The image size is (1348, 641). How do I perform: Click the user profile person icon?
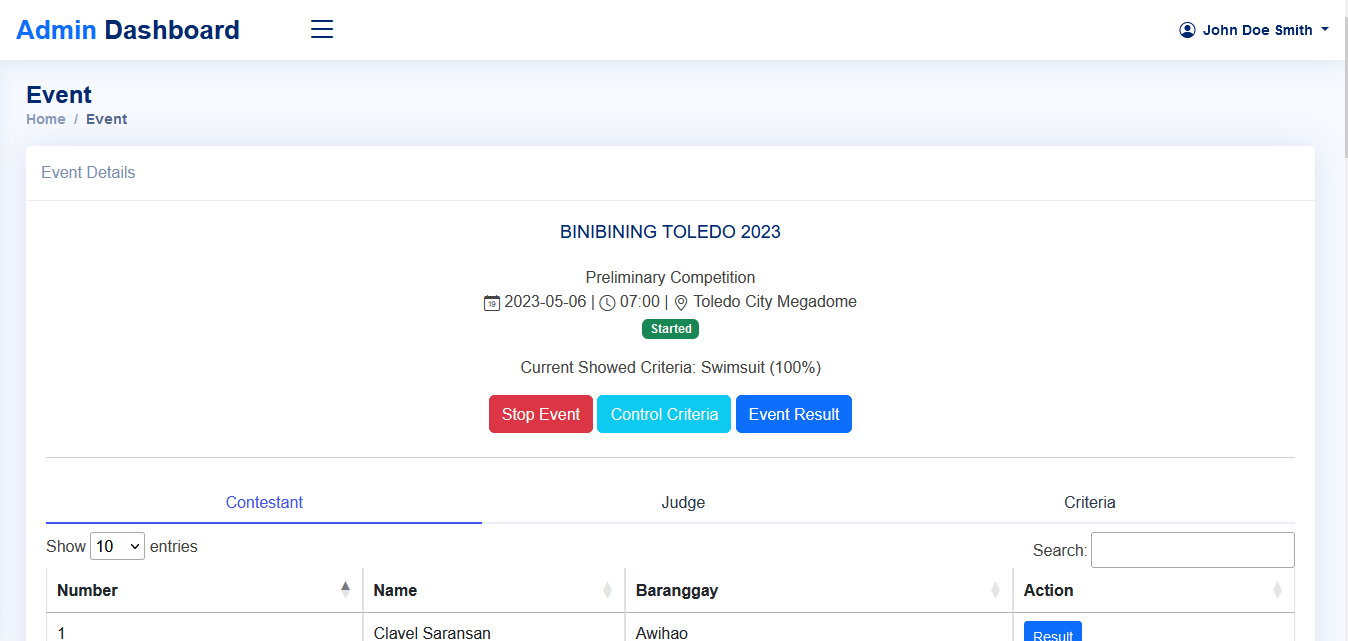(1187, 29)
